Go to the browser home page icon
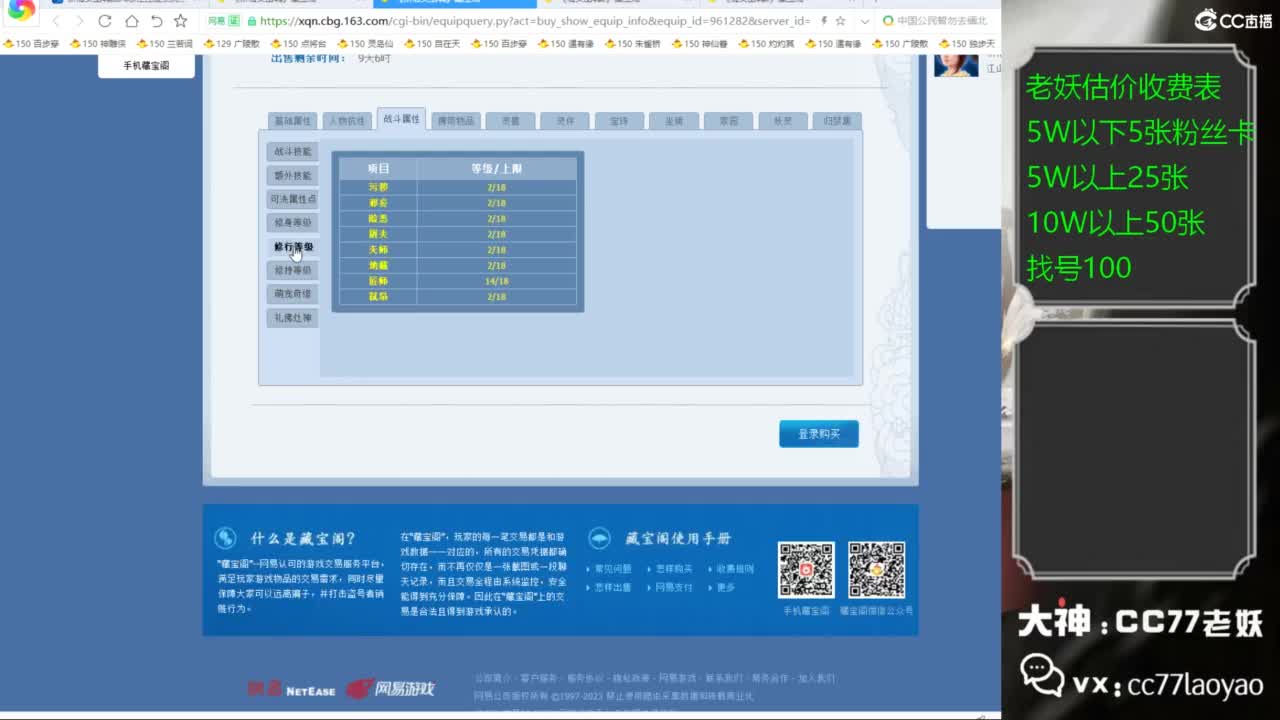The height and width of the screenshot is (720, 1280). 131,21
